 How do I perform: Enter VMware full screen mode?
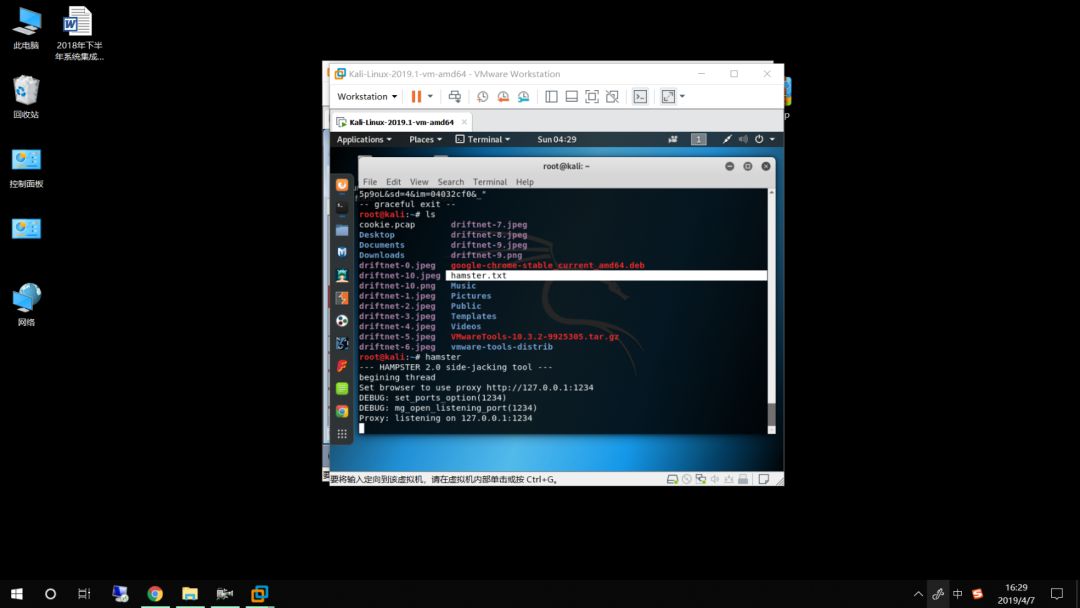point(592,96)
